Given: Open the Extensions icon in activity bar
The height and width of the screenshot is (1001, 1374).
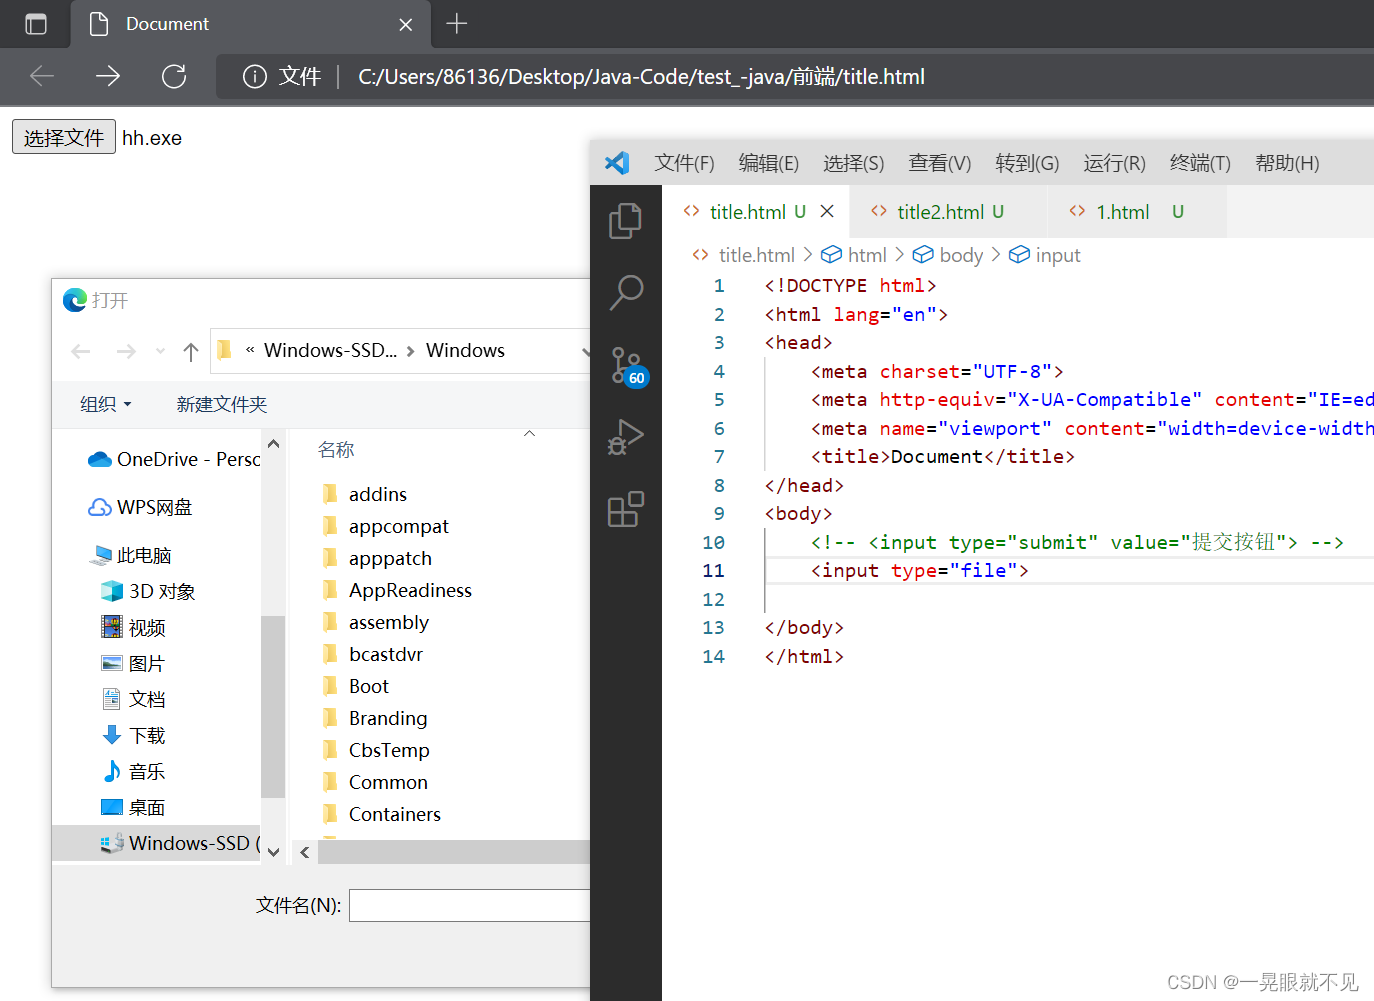Looking at the screenshot, I should pos(625,509).
